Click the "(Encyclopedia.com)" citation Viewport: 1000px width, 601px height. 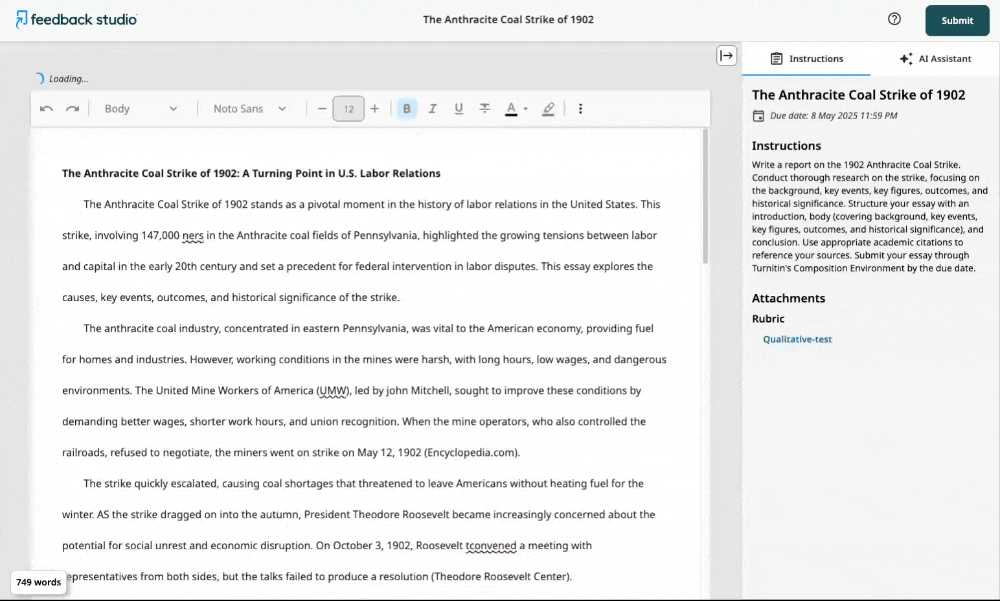(472, 453)
